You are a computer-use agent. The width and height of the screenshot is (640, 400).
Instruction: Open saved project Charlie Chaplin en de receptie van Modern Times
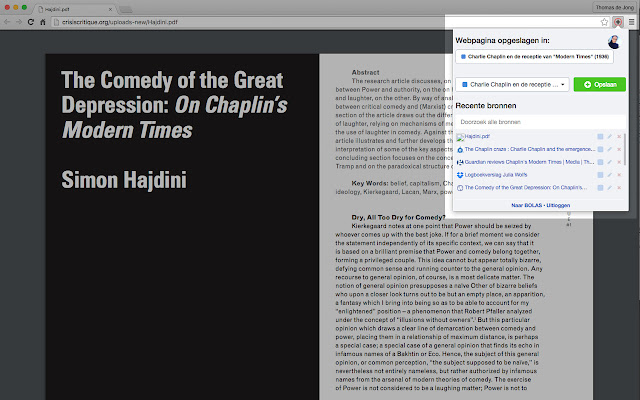click(x=534, y=57)
